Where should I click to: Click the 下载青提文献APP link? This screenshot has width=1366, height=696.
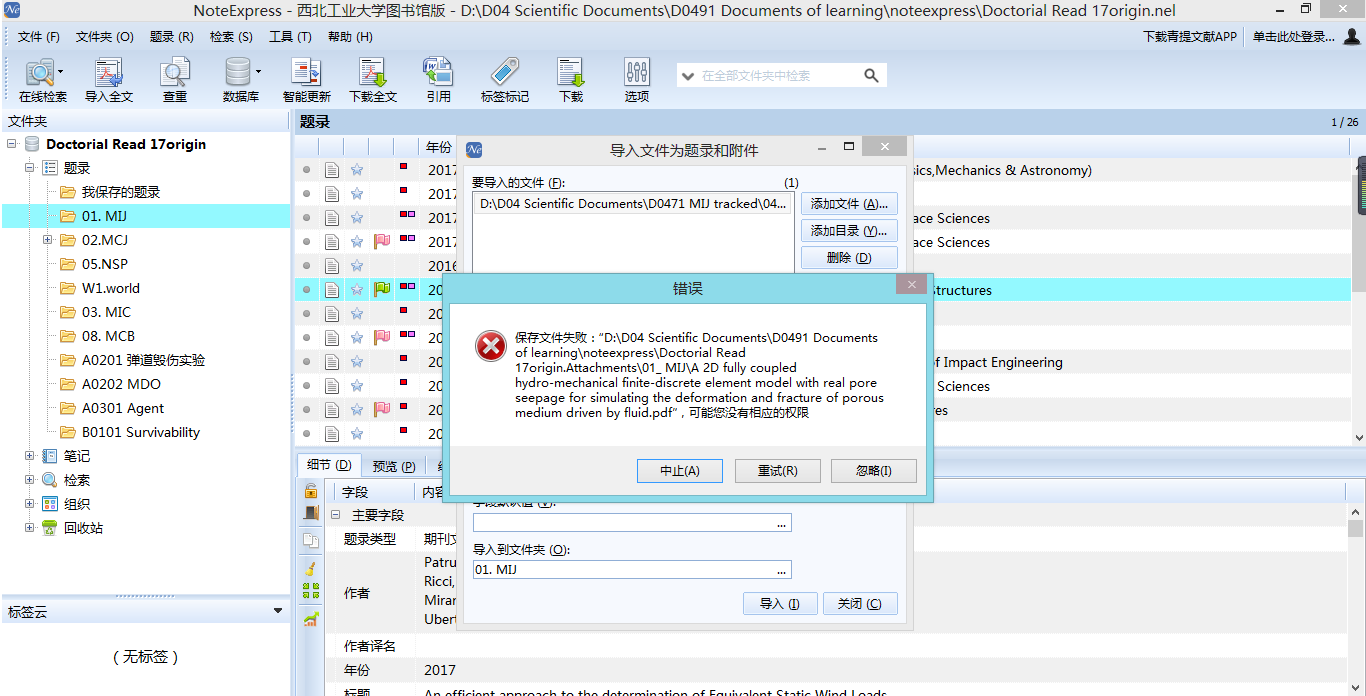click(x=1190, y=37)
